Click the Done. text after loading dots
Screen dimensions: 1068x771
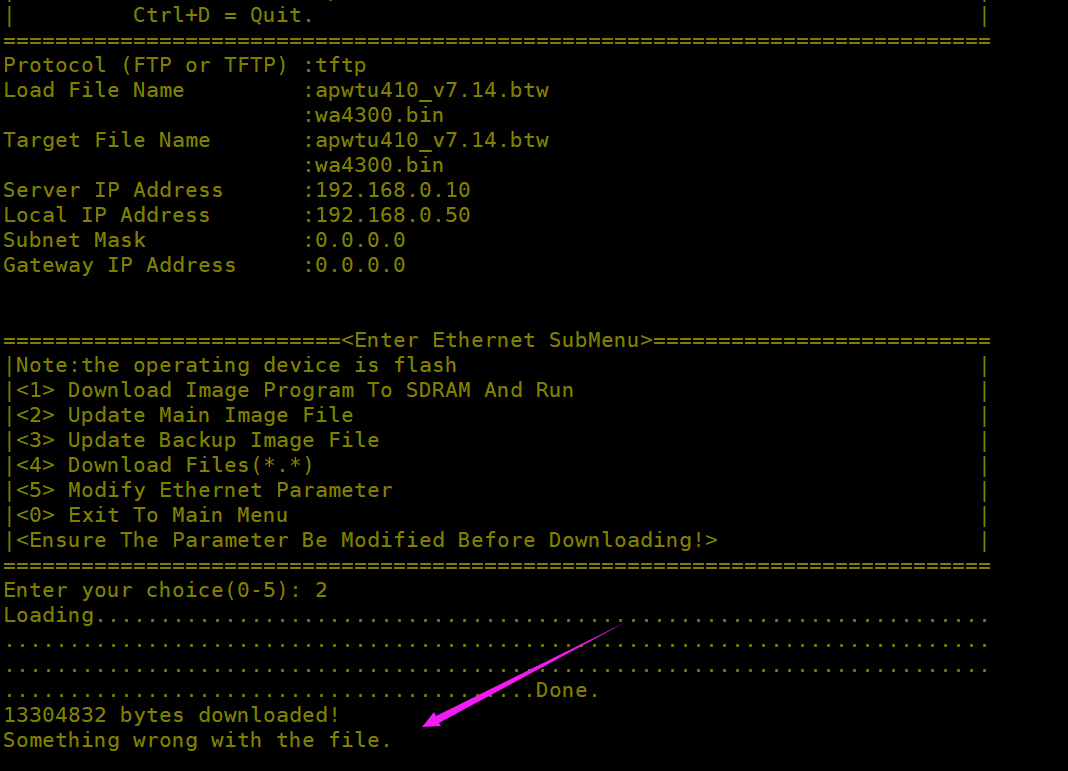(567, 690)
